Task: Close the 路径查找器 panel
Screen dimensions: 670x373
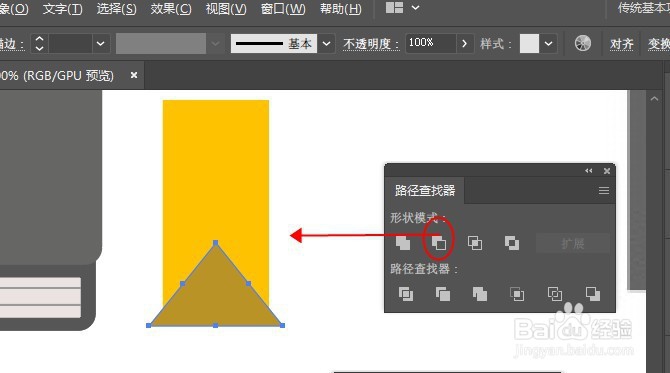Action: coord(607,171)
